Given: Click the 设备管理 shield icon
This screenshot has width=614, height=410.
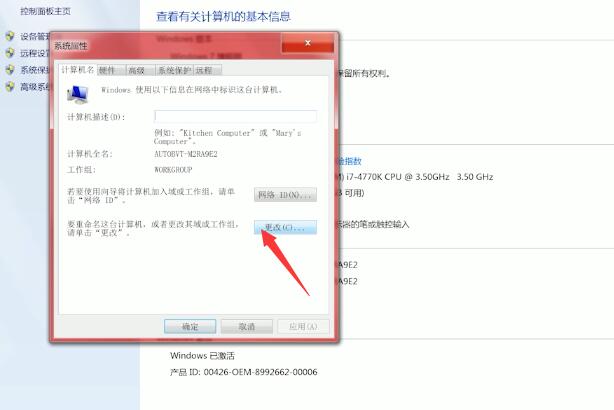Looking at the screenshot, I should click(x=10, y=36).
